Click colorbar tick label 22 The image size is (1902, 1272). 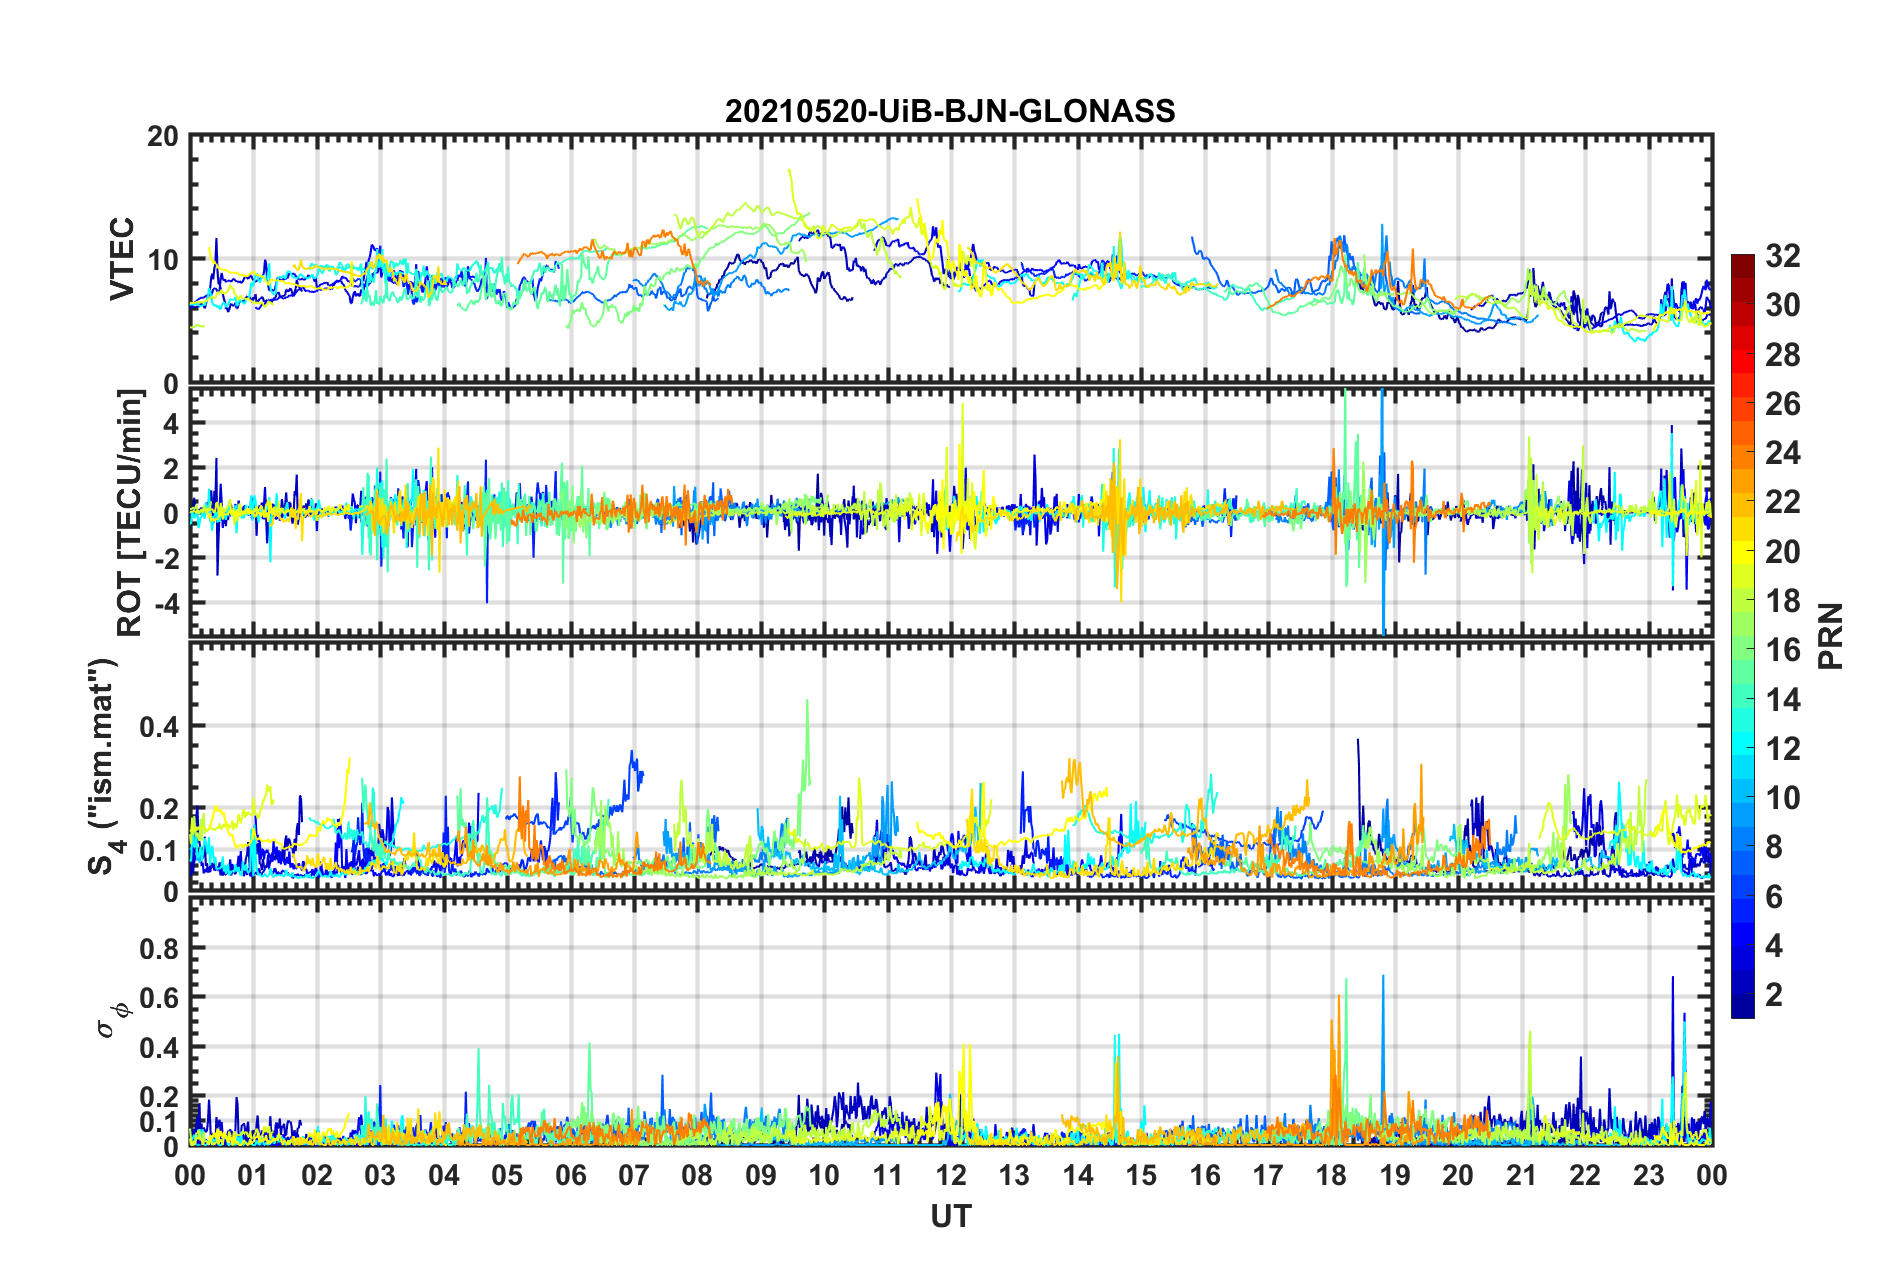coord(1783,502)
